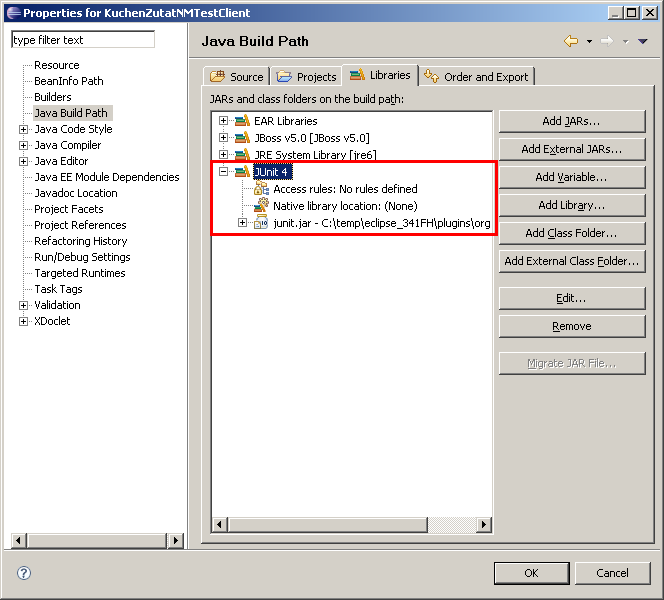The image size is (664, 600).
Task: Click Add External Class Folder... button
Action: coord(572,261)
